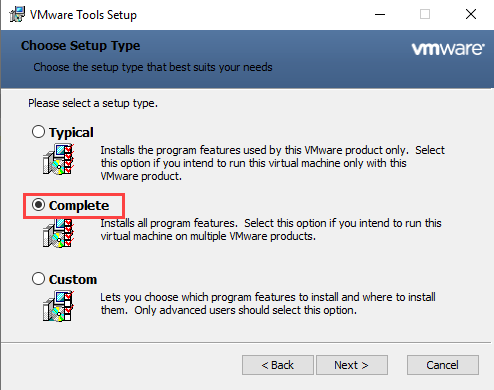Click the VMware Tools Setup title text
Screen dimensions: 494x390
tap(83, 15)
